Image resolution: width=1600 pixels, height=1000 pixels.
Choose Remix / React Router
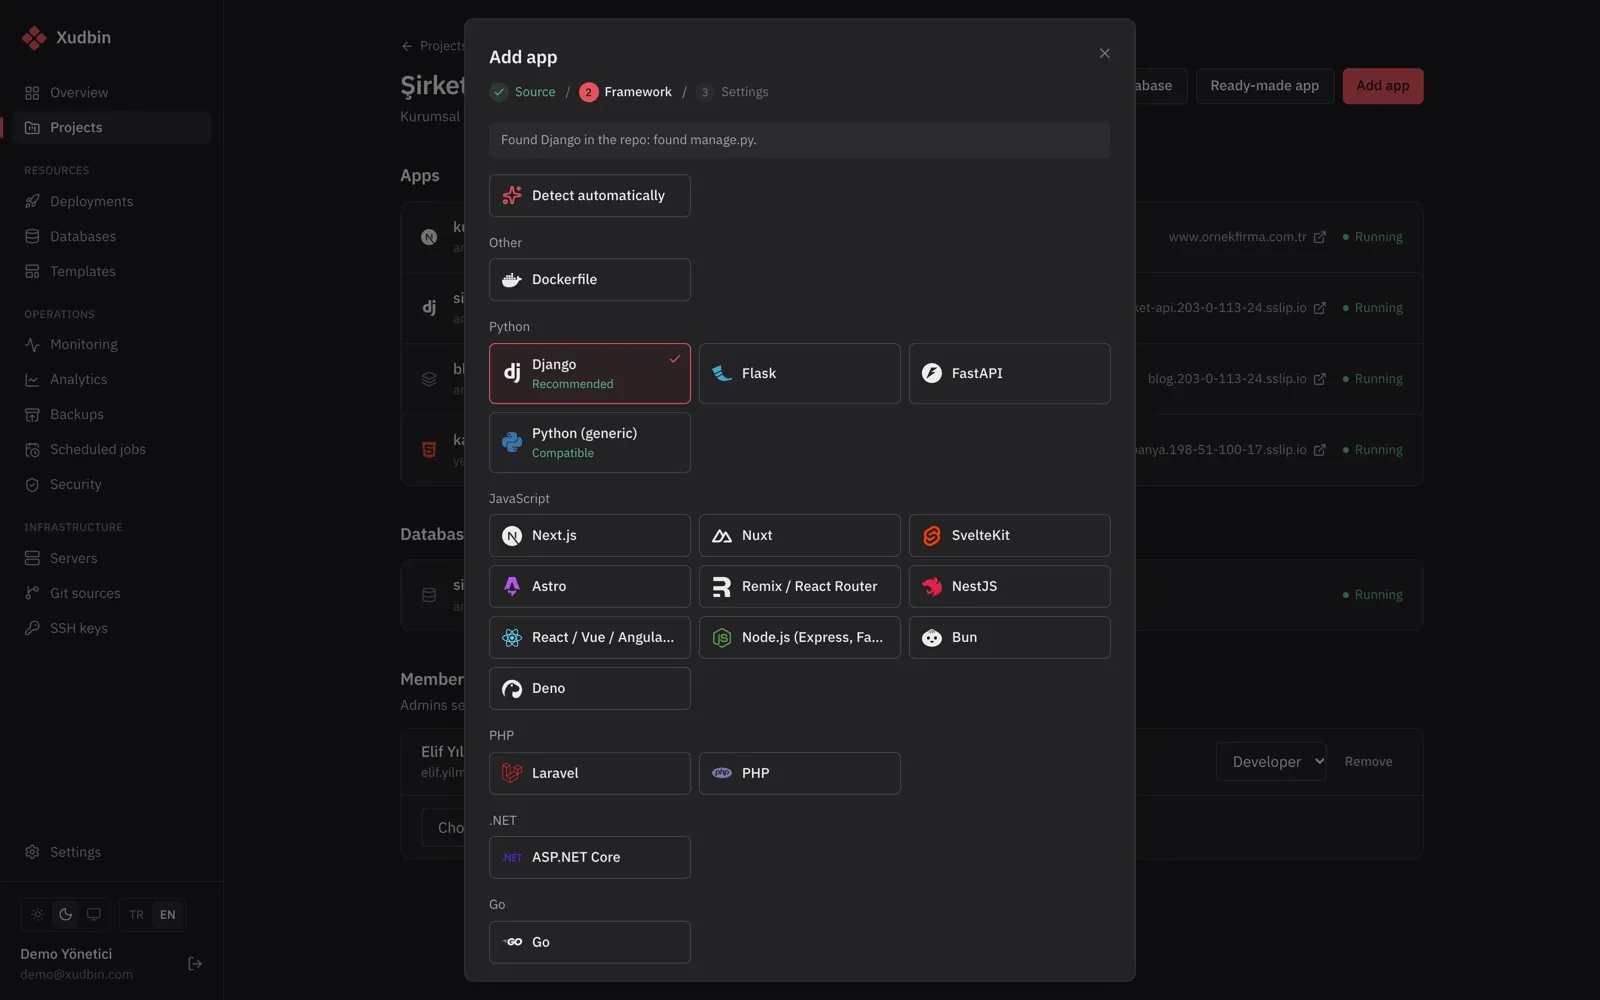click(799, 586)
